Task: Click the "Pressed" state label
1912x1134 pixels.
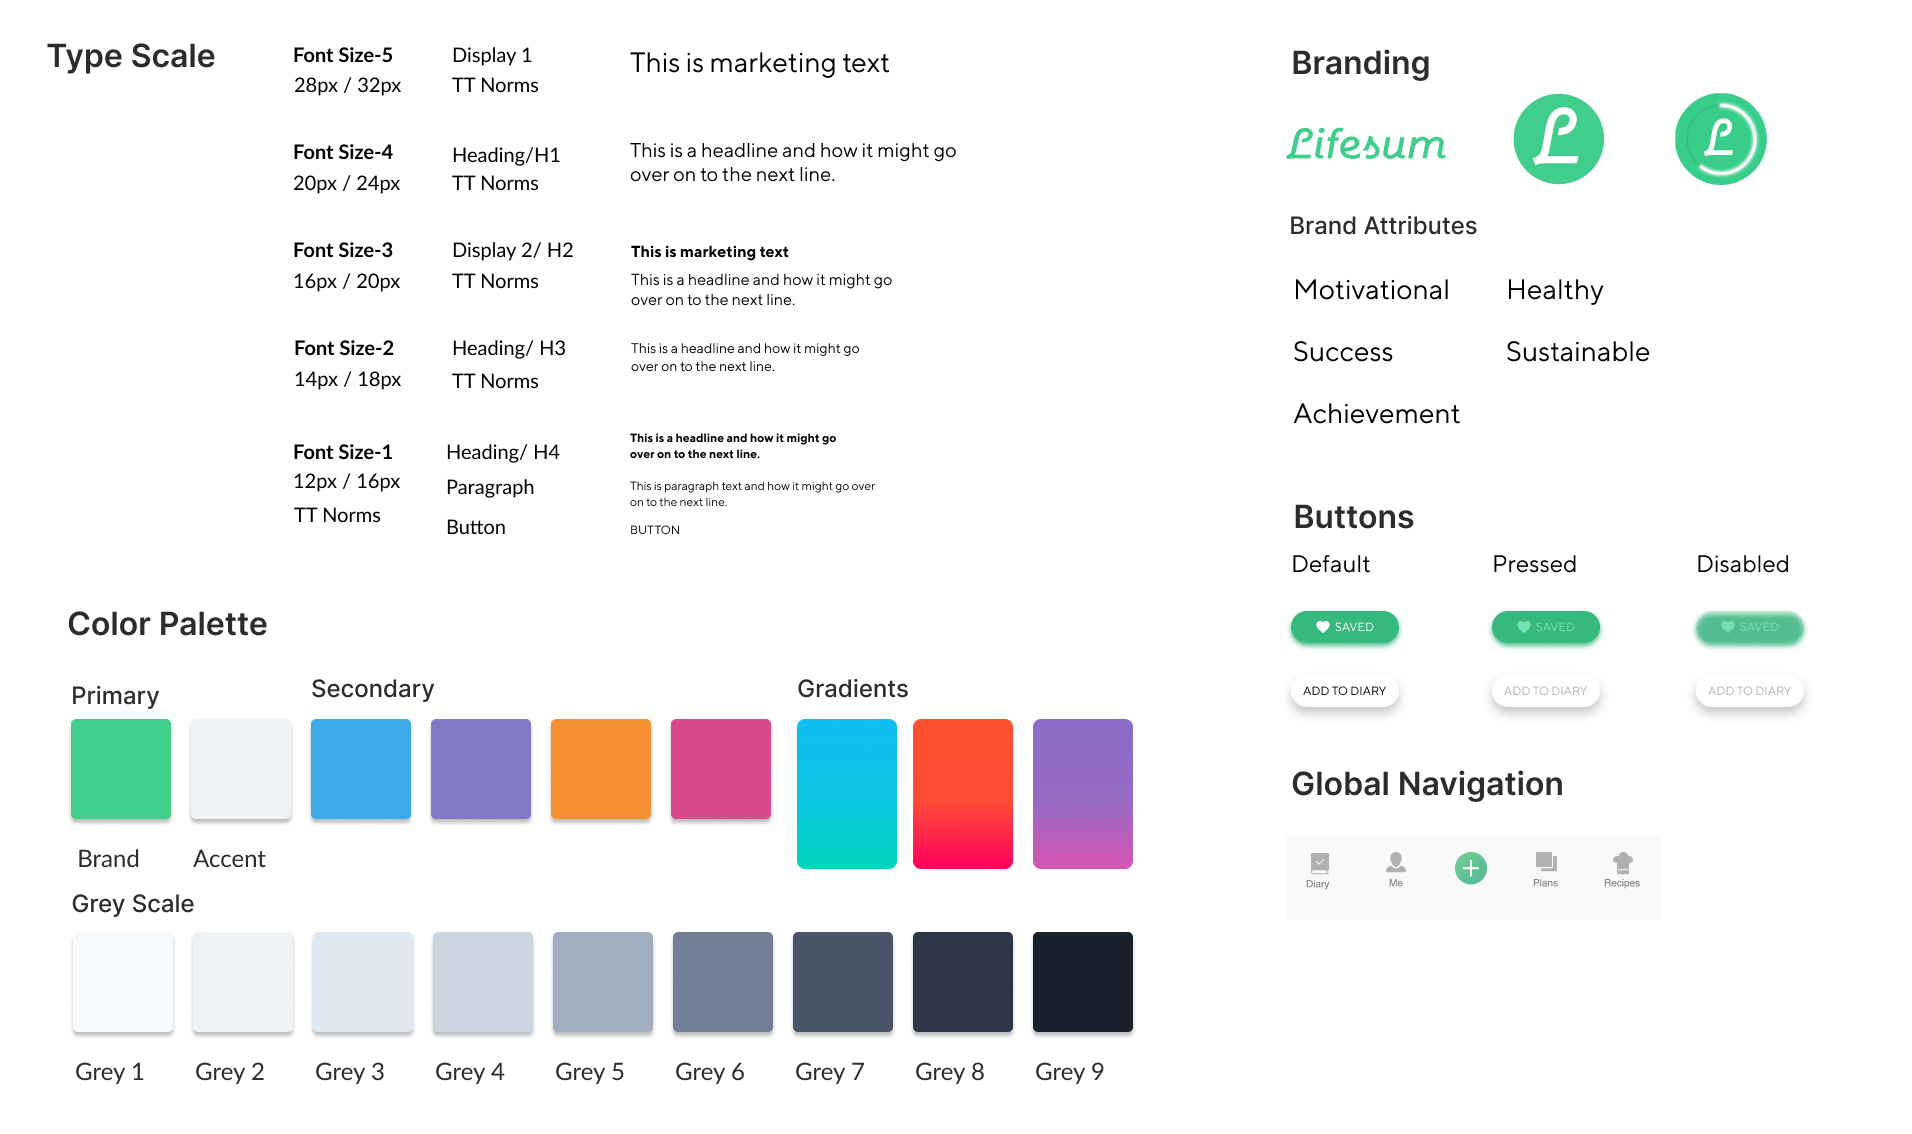Action: [x=1534, y=564]
